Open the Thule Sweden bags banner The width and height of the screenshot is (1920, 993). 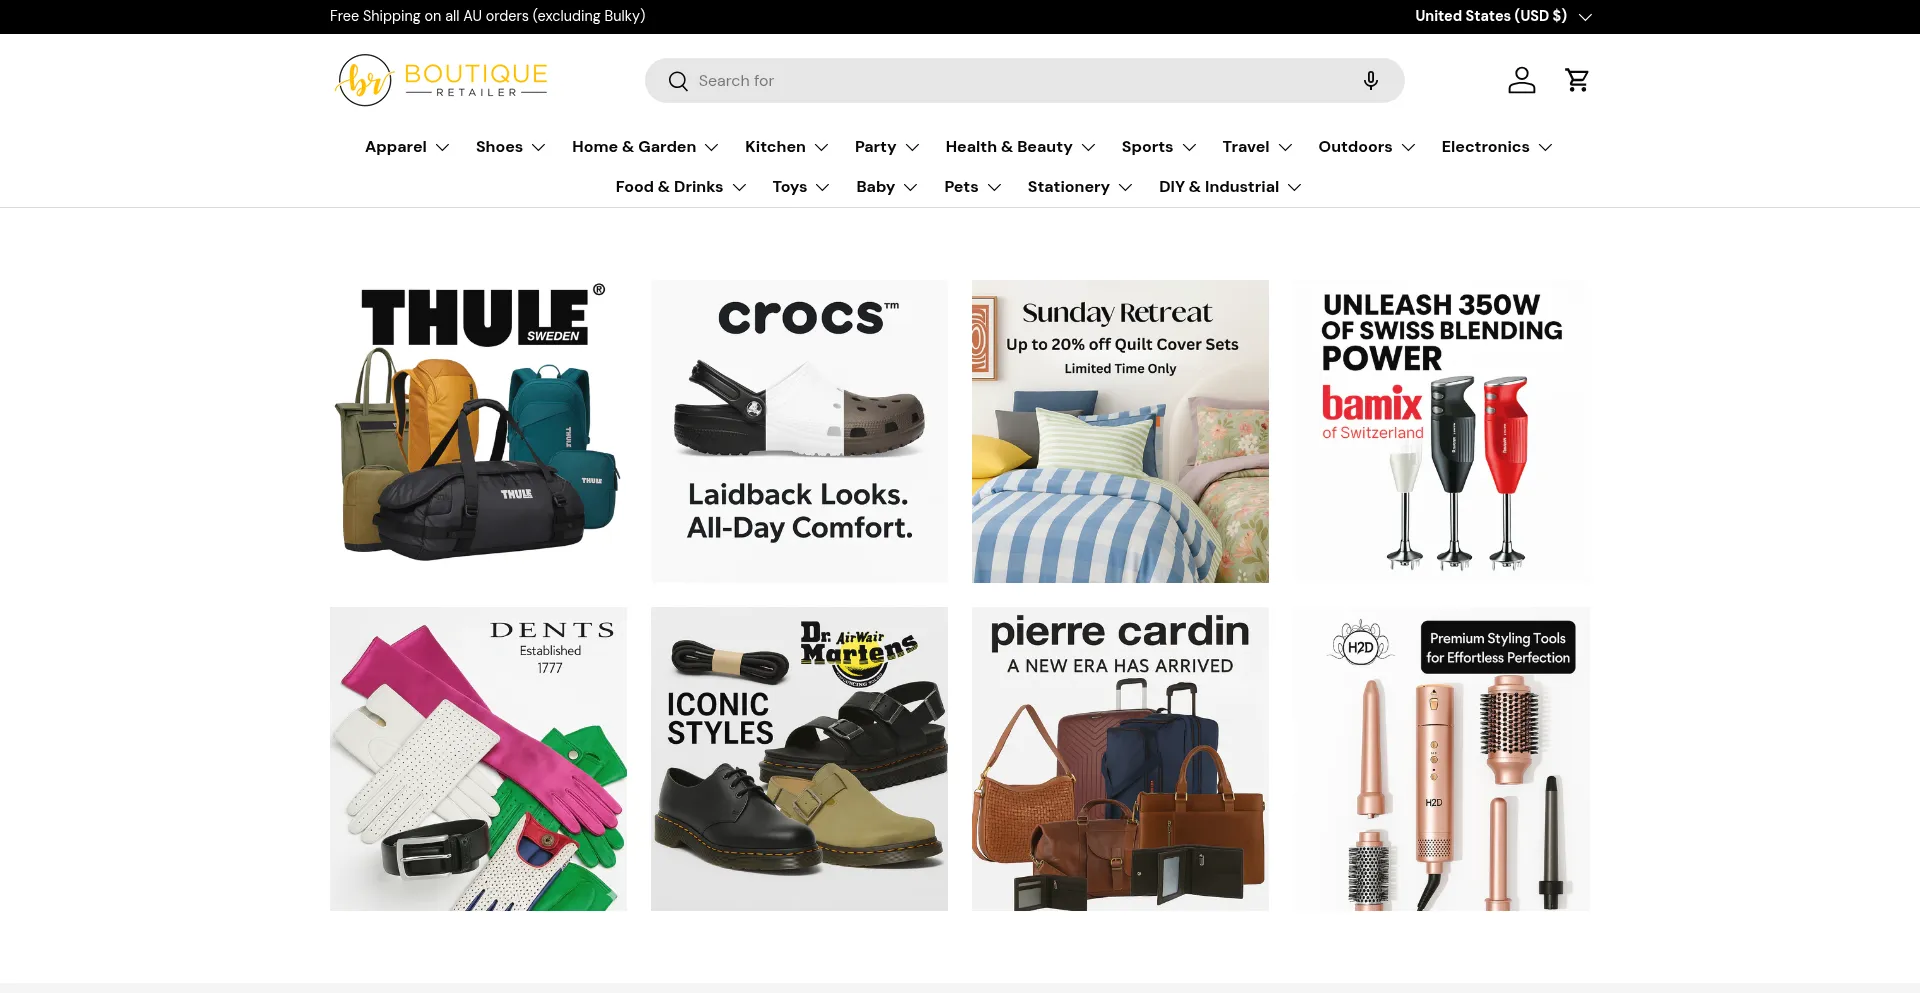pos(478,431)
